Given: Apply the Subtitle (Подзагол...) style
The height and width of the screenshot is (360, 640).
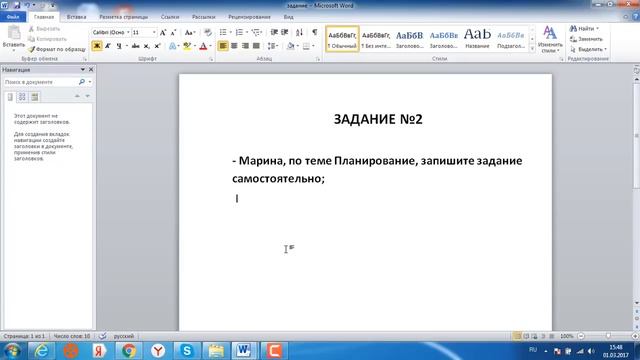Looking at the screenshot, I should pyautogui.click(x=511, y=39).
